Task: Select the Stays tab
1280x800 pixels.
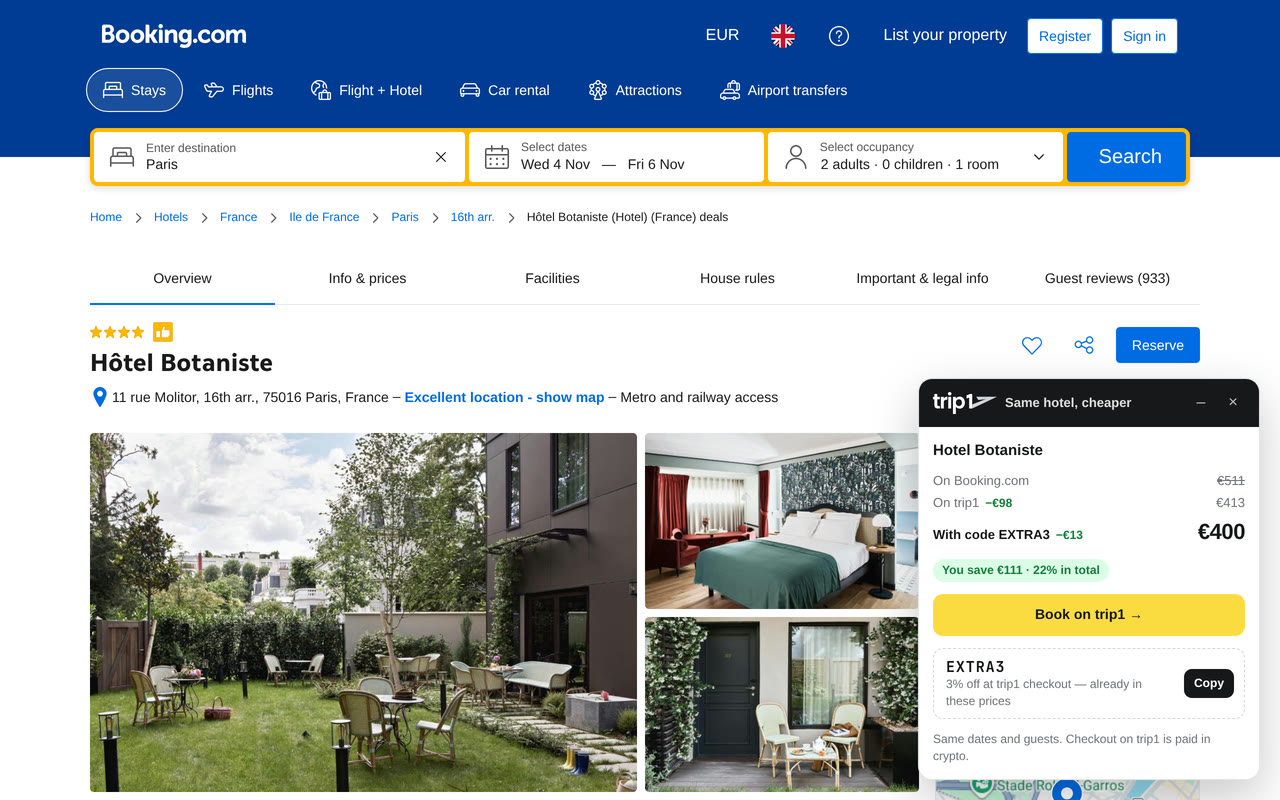Action: [x=134, y=90]
